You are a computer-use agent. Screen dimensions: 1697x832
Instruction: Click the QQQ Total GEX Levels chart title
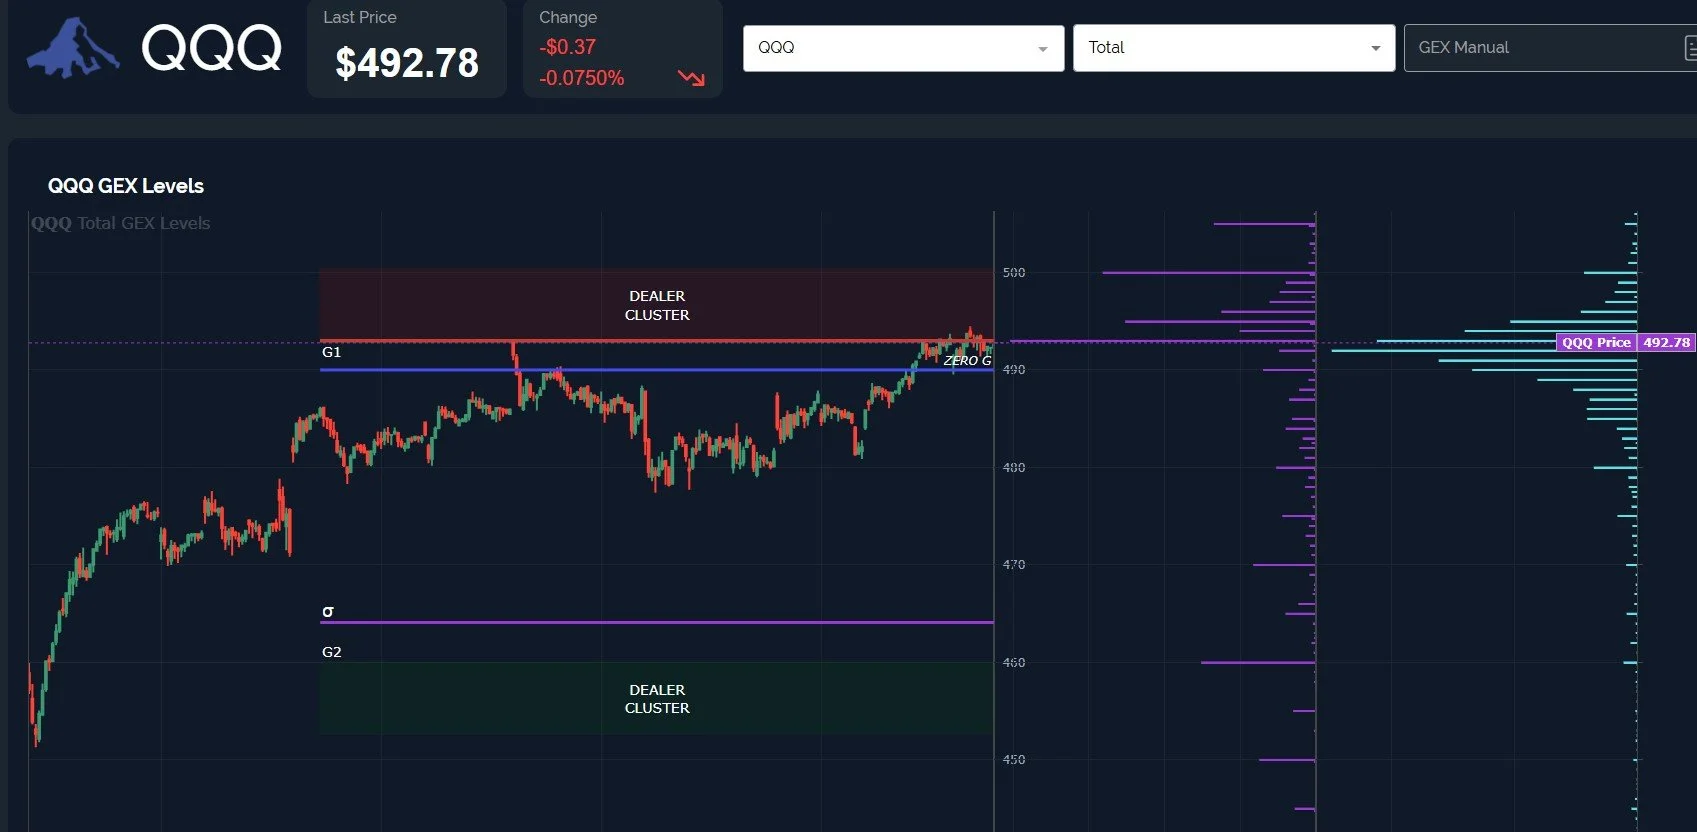[121, 223]
